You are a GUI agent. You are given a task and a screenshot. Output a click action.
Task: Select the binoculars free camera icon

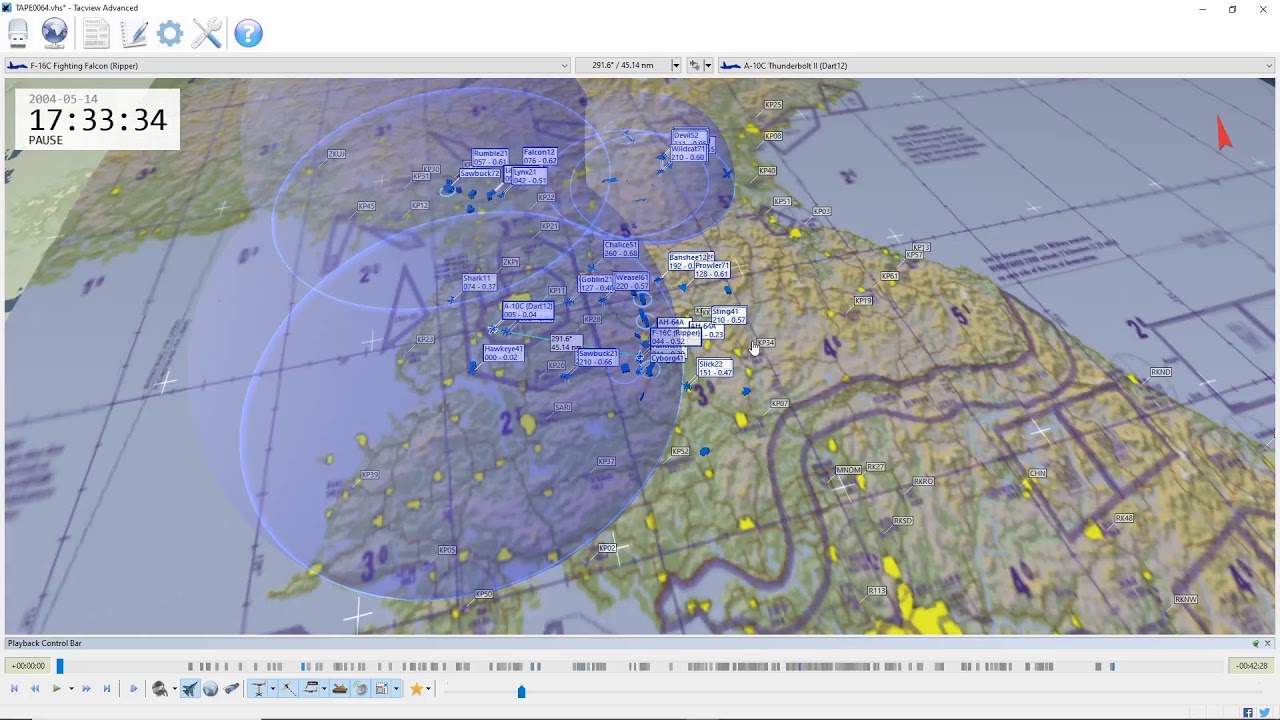[x=231, y=689]
